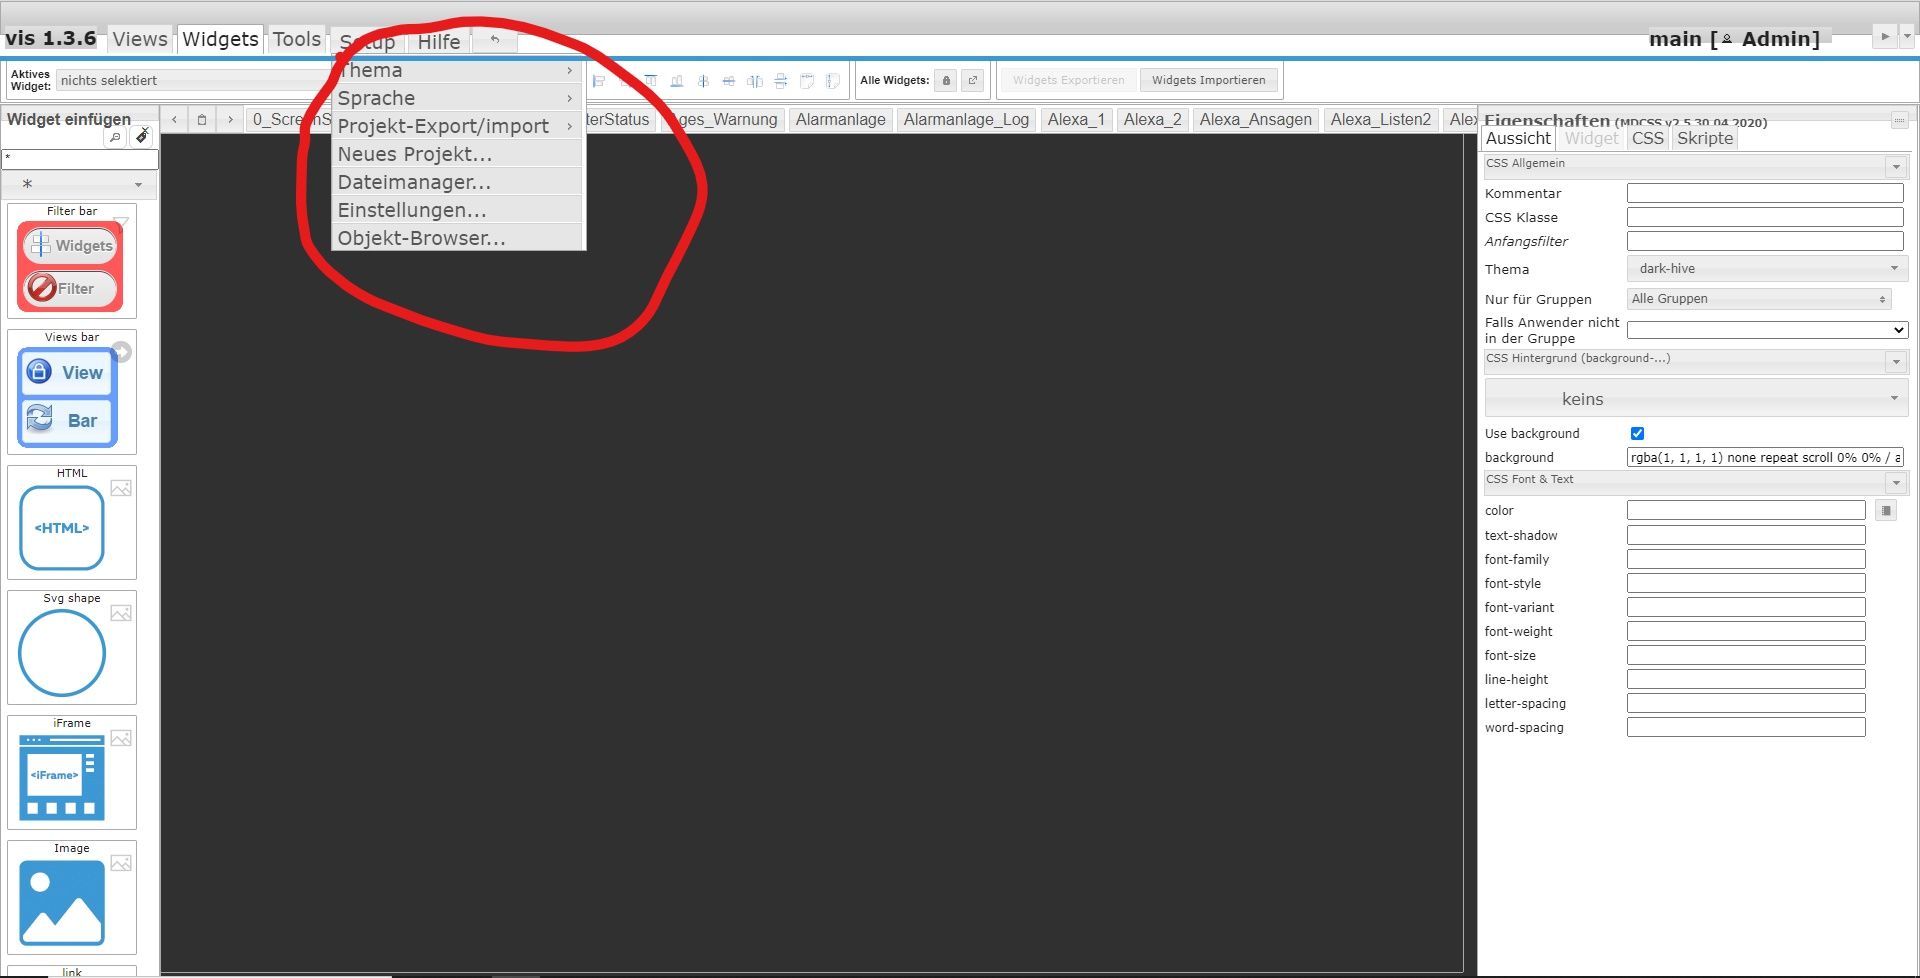Screen dimensions: 1920x978
Task: Click the equal height toolbar icon
Action: click(832, 81)
